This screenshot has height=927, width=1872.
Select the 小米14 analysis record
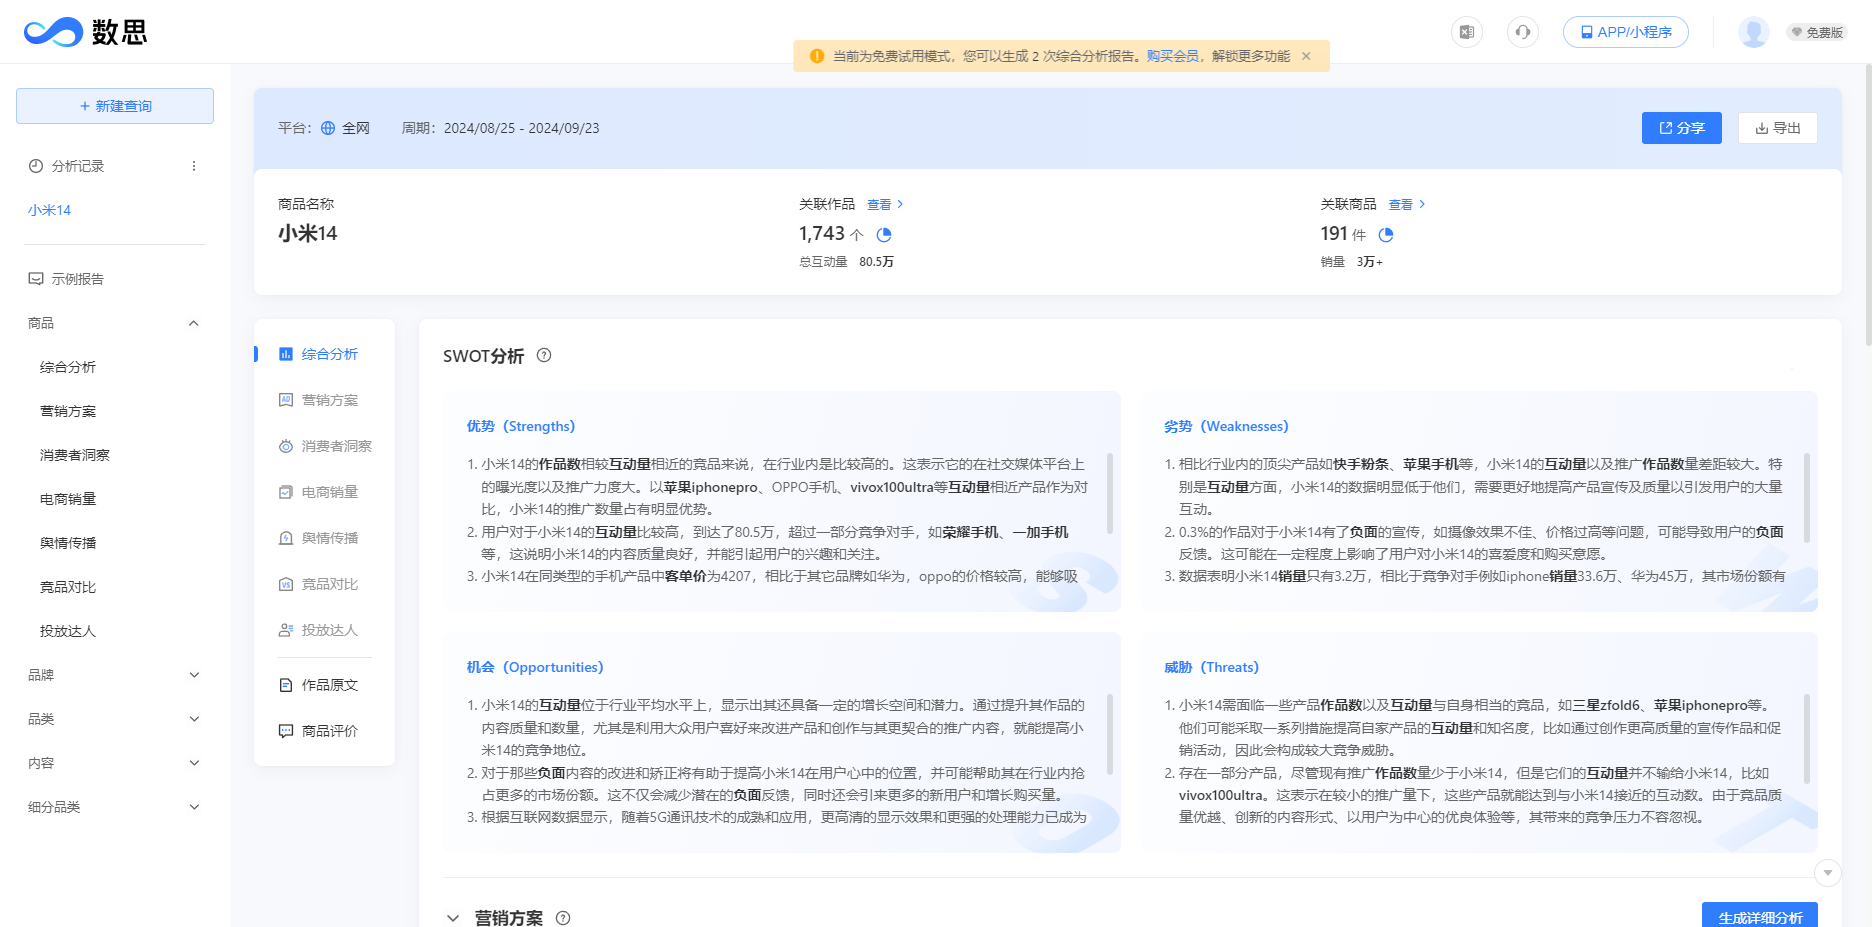pyautogui.click(x=50, y=210)
